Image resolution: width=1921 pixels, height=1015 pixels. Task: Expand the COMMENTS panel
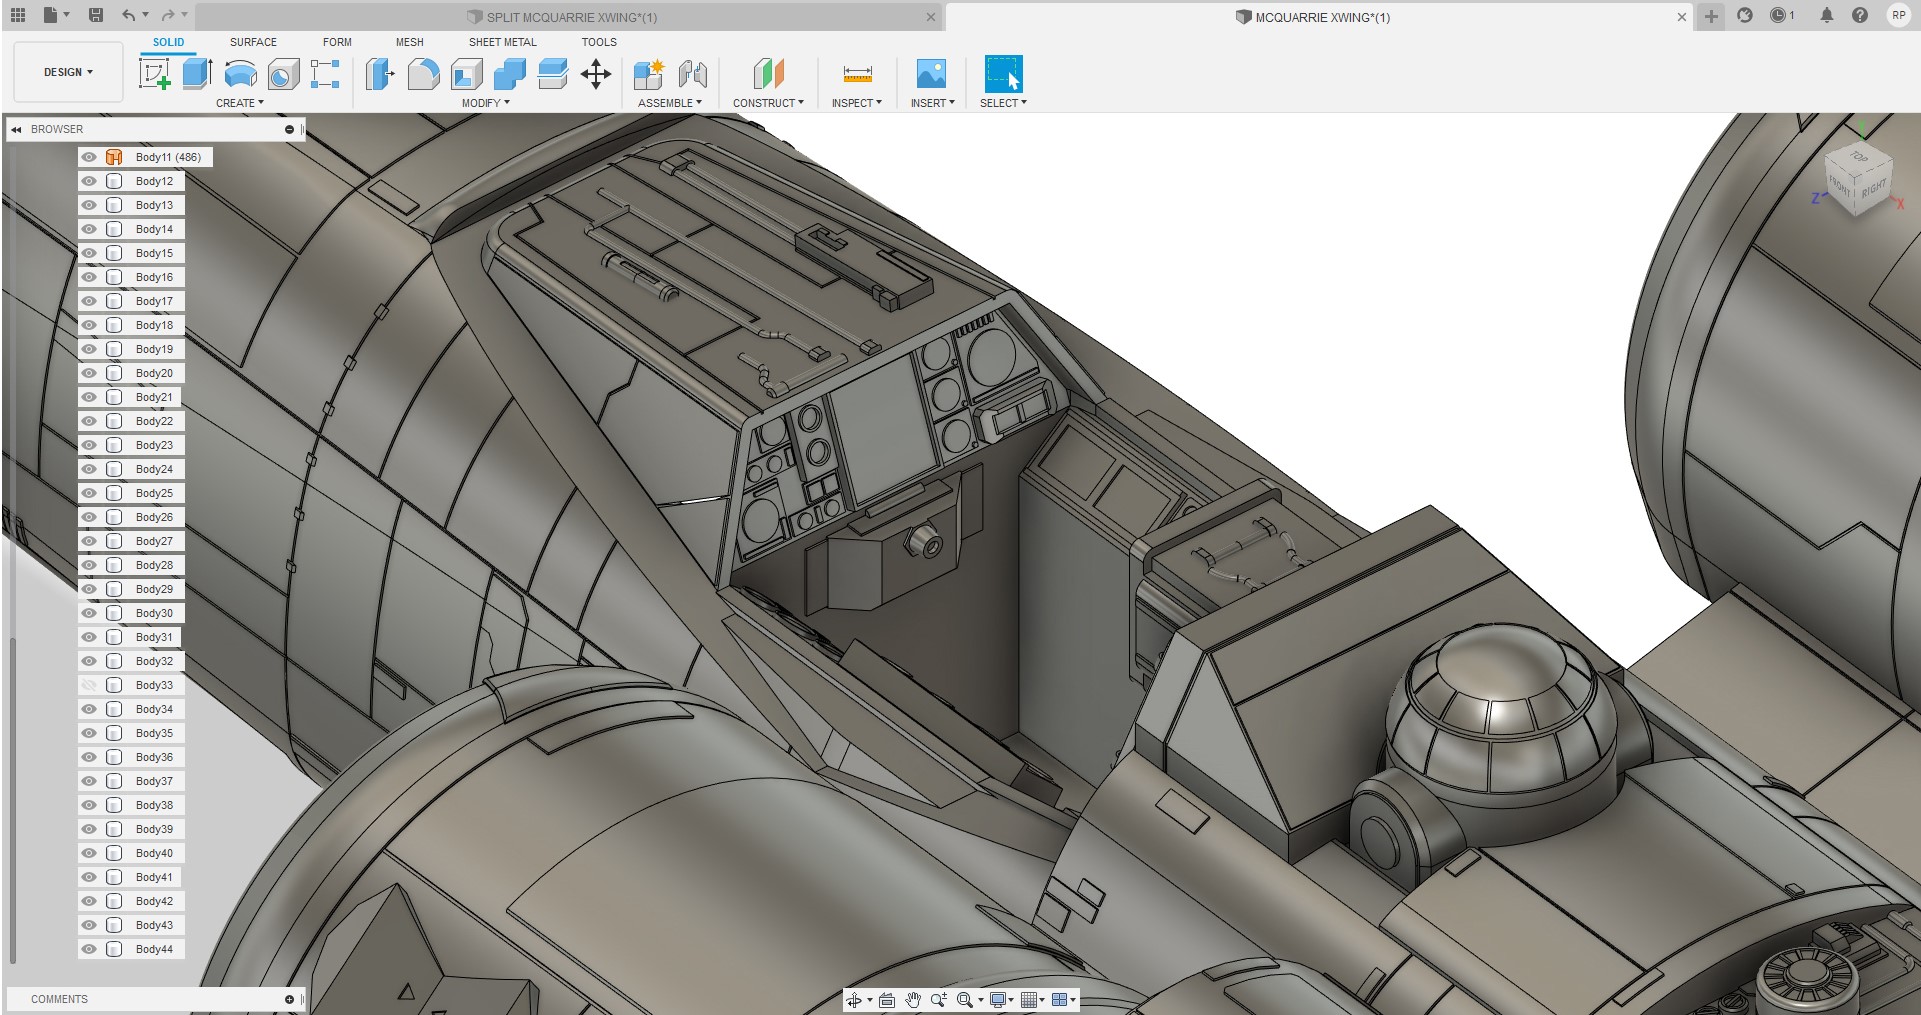tap(289, 999)
